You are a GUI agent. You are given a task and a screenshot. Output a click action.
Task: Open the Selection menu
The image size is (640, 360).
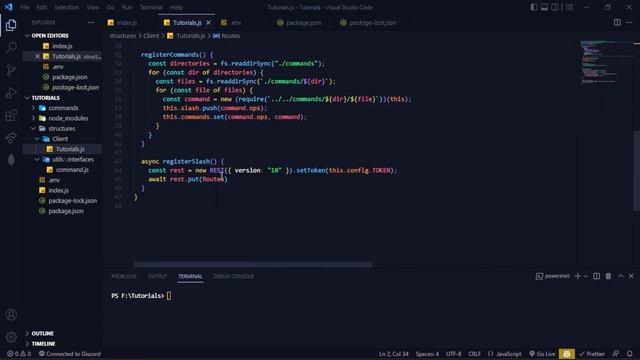pyautogui.click(x=66, y=7)
